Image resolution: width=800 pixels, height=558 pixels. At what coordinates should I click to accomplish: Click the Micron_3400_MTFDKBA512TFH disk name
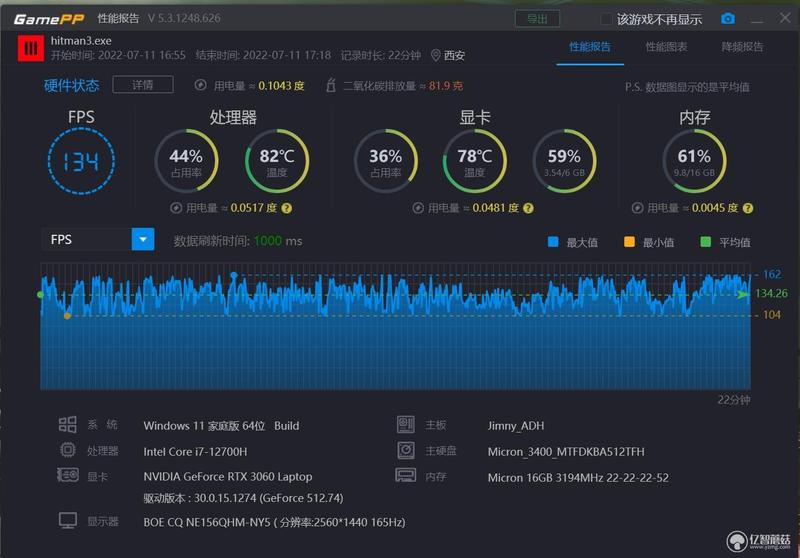click(566, 452)
